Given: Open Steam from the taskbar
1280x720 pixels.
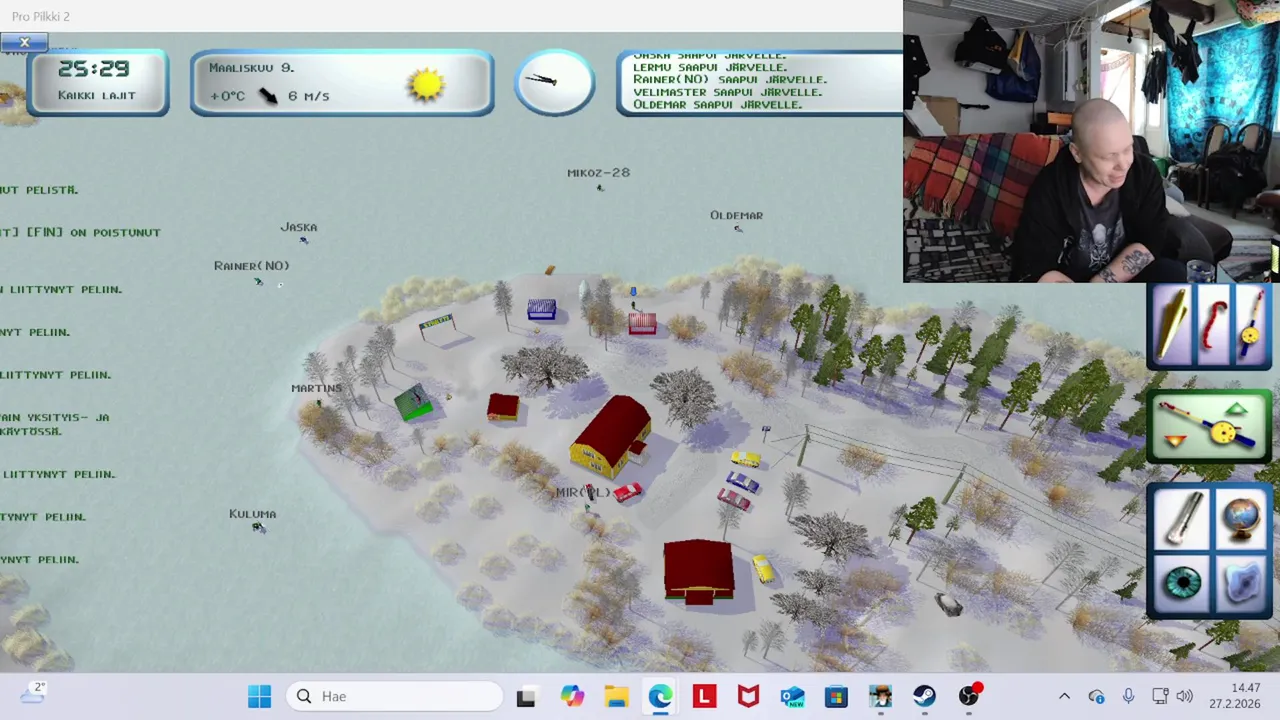Looking at the screenshot, I should (924, 696).
